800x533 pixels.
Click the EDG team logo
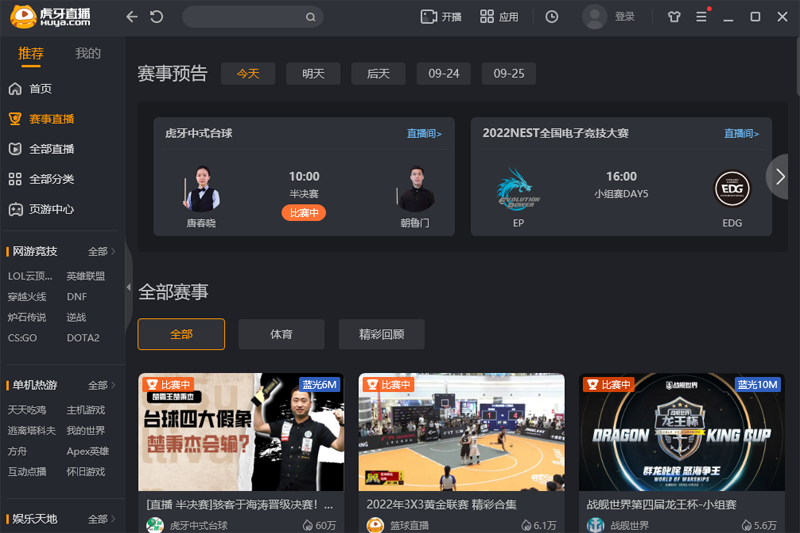732,188
